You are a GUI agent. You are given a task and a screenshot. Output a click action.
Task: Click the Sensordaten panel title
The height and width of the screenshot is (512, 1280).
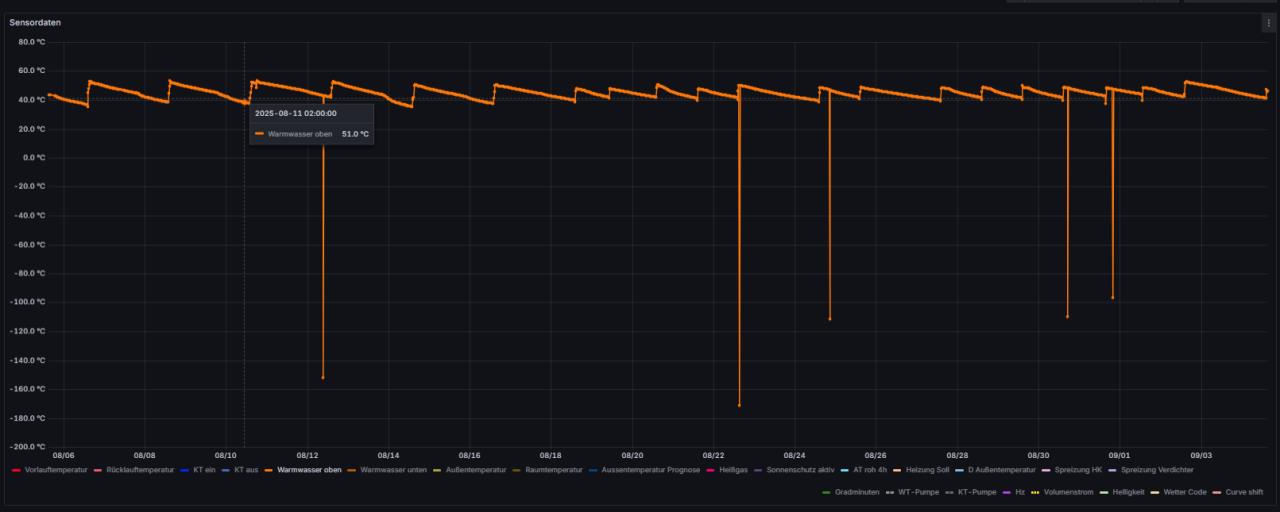(34, 21)
